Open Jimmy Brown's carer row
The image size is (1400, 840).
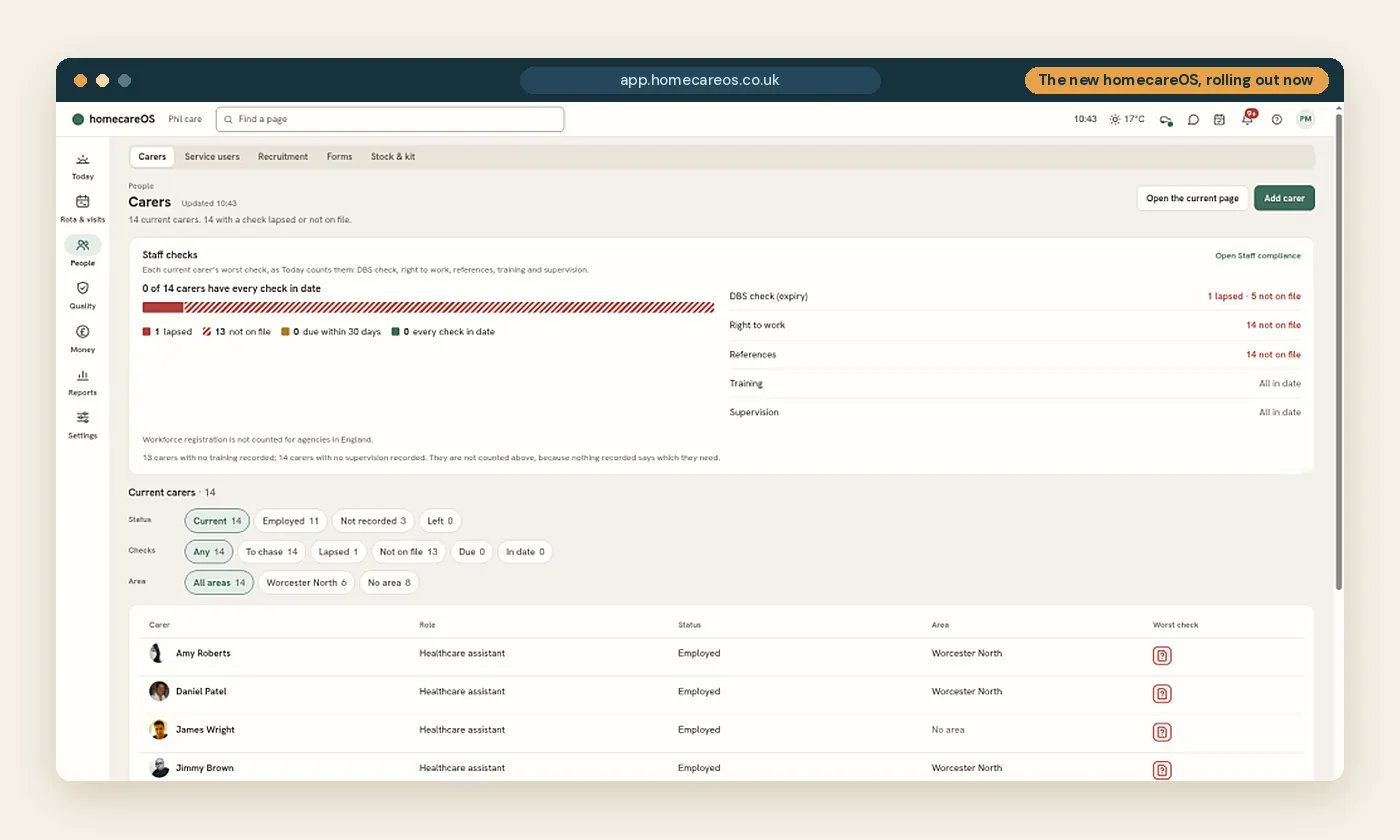[x=721, y=768]
